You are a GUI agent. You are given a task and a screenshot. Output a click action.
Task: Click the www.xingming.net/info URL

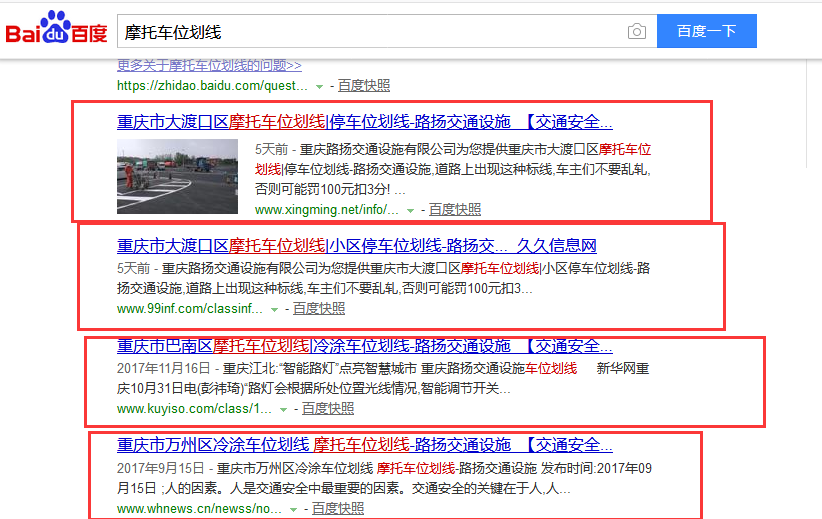(x=327, y=210)
